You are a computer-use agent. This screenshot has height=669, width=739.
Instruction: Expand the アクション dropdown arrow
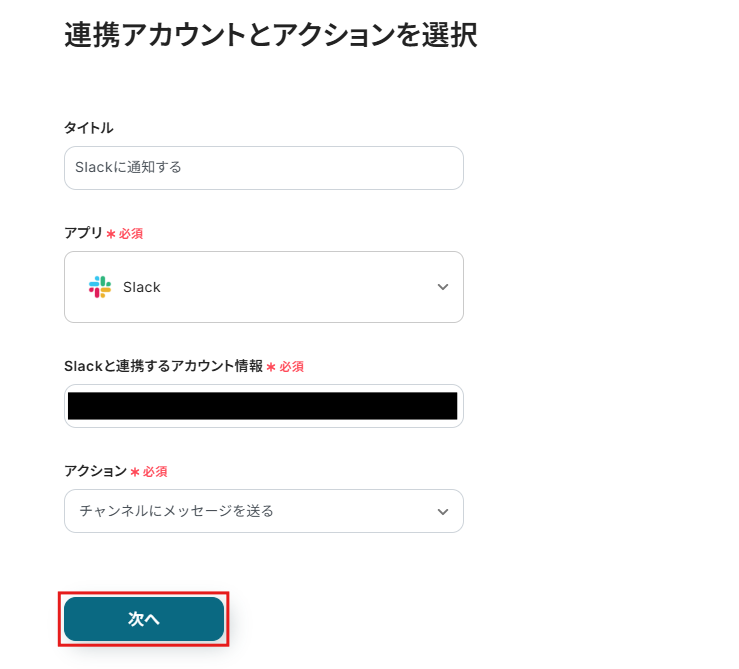click(x=443, y=512)
